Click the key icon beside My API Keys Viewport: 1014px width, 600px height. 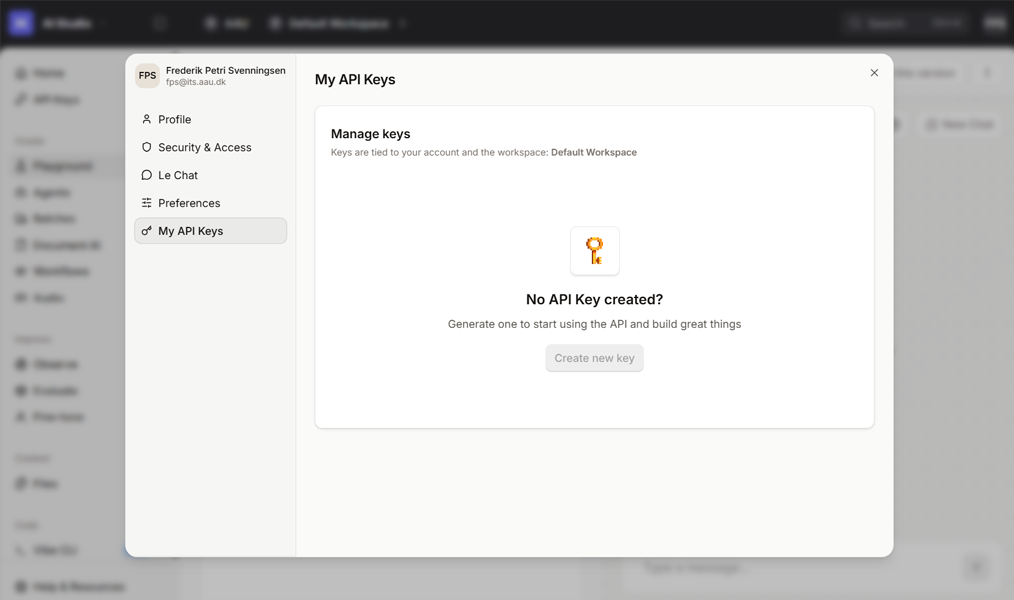coord(148,230)
